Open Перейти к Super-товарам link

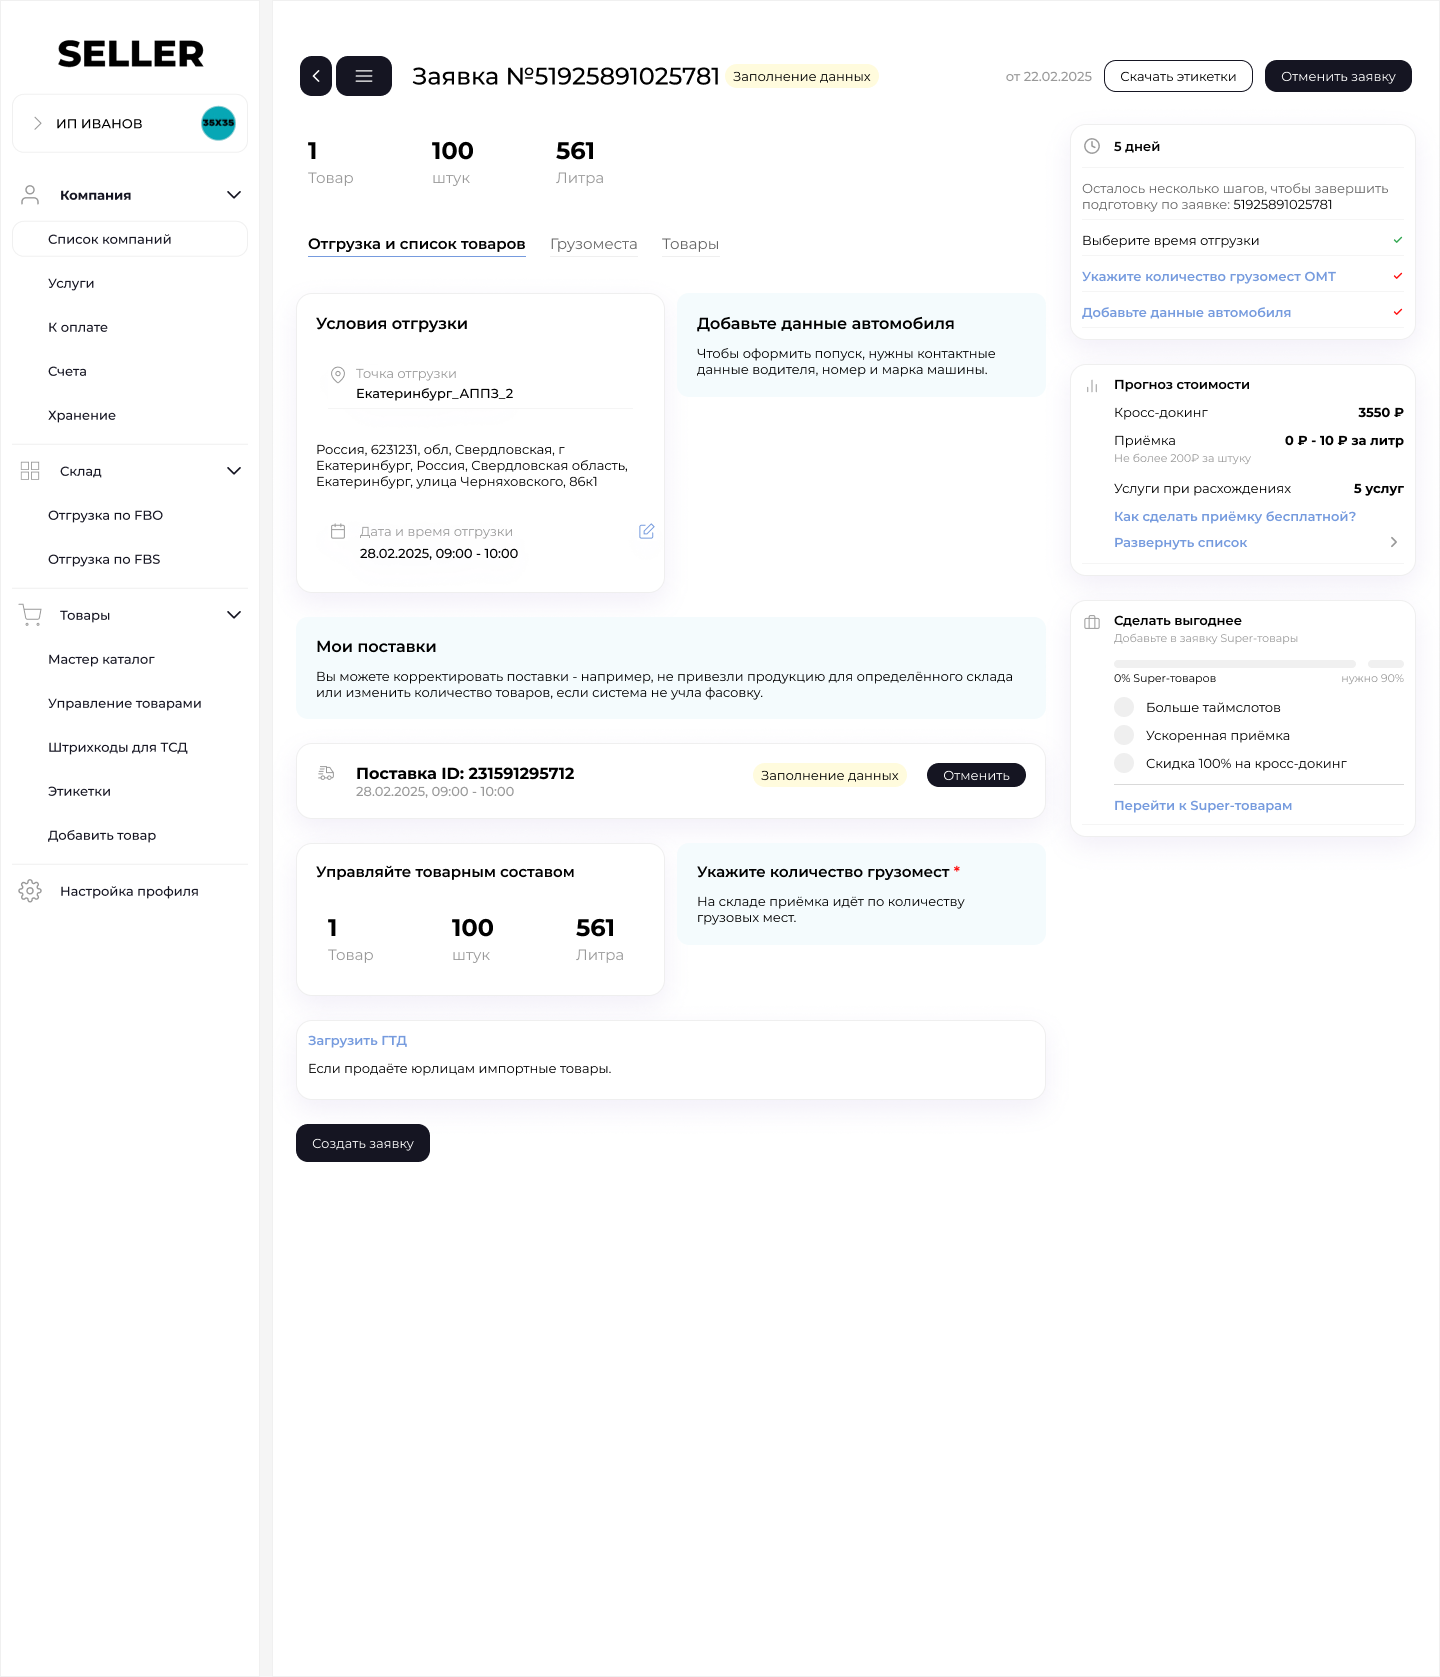coord(1203,805)
